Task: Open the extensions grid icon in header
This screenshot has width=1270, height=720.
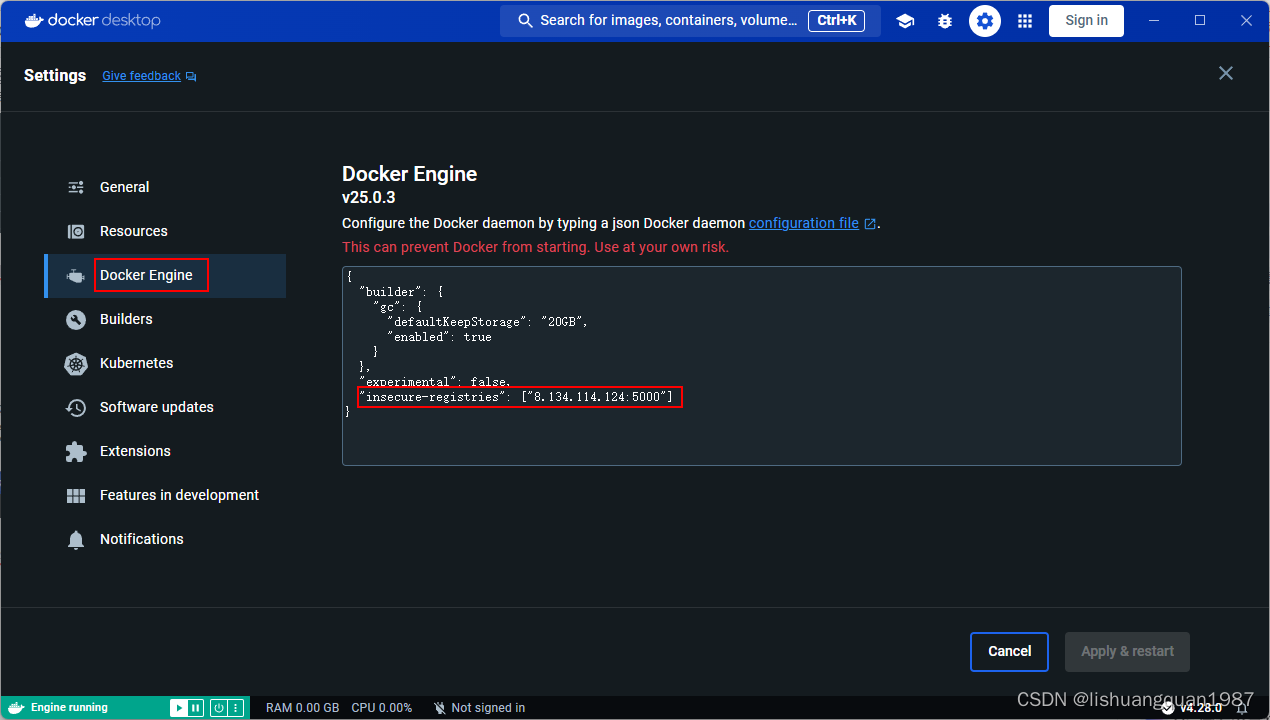Action: point(1025,21)
